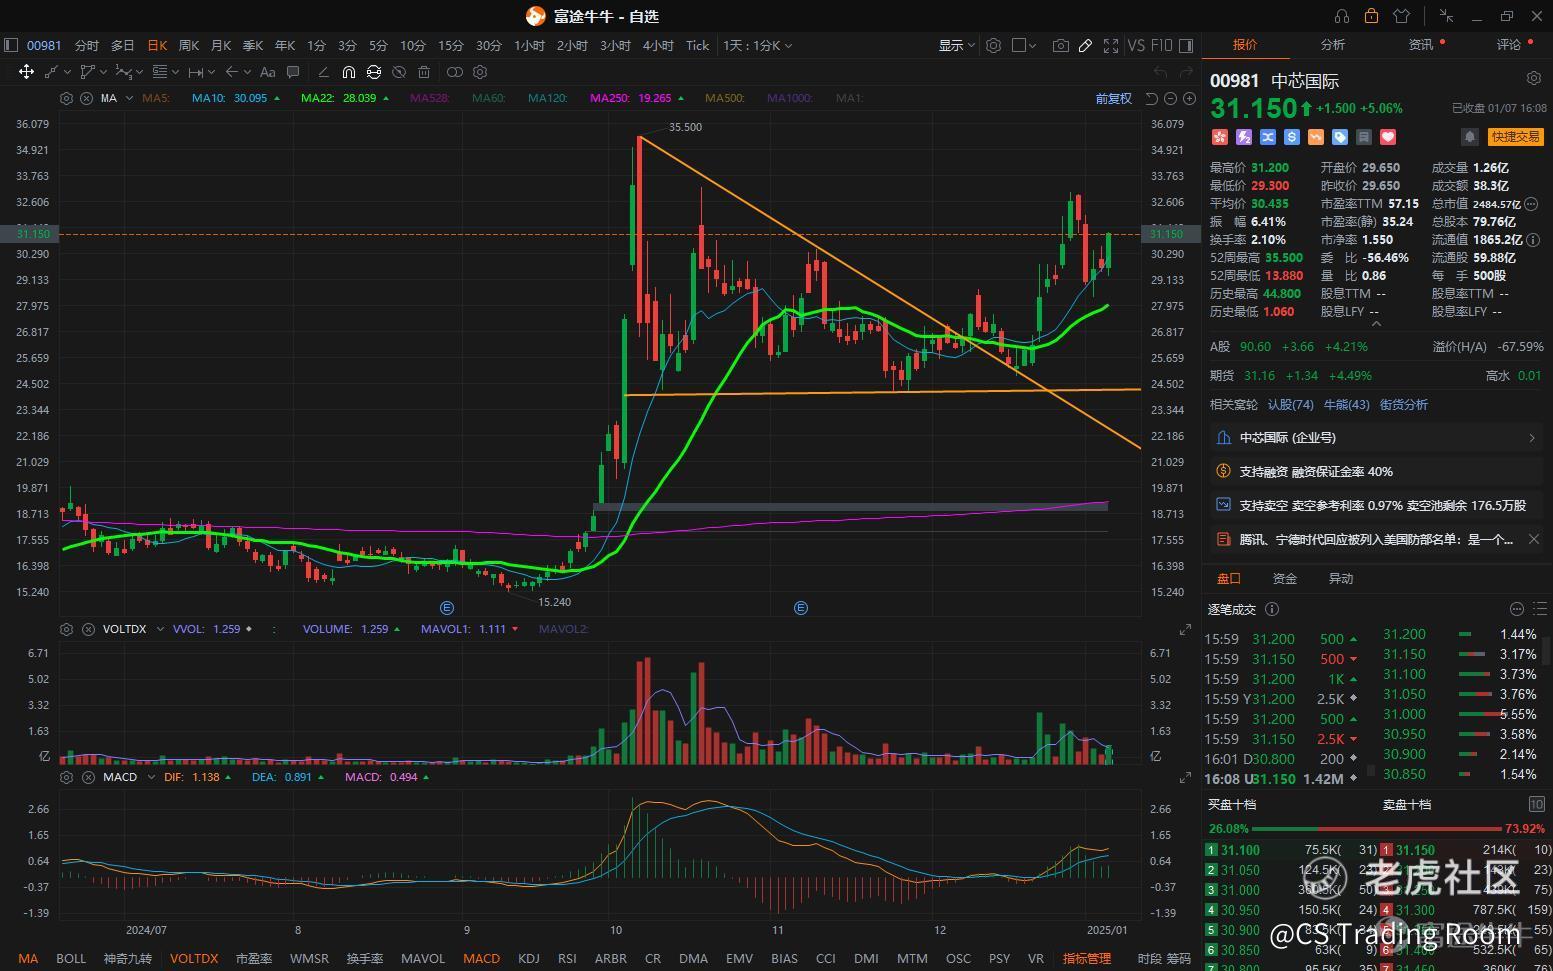1553x971 pixels.
Task: Toggle left watchlist panel
Action: click(11, 45)
